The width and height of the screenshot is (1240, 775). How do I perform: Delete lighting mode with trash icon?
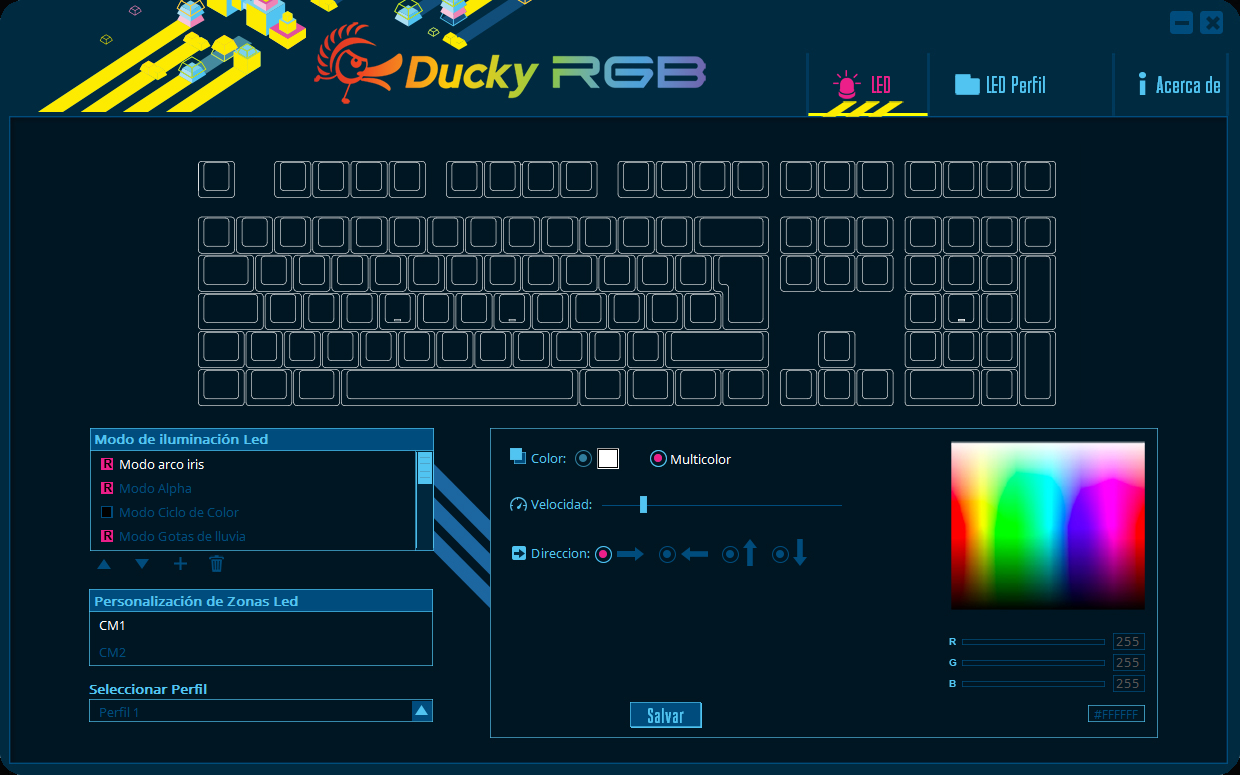point(216,564)
